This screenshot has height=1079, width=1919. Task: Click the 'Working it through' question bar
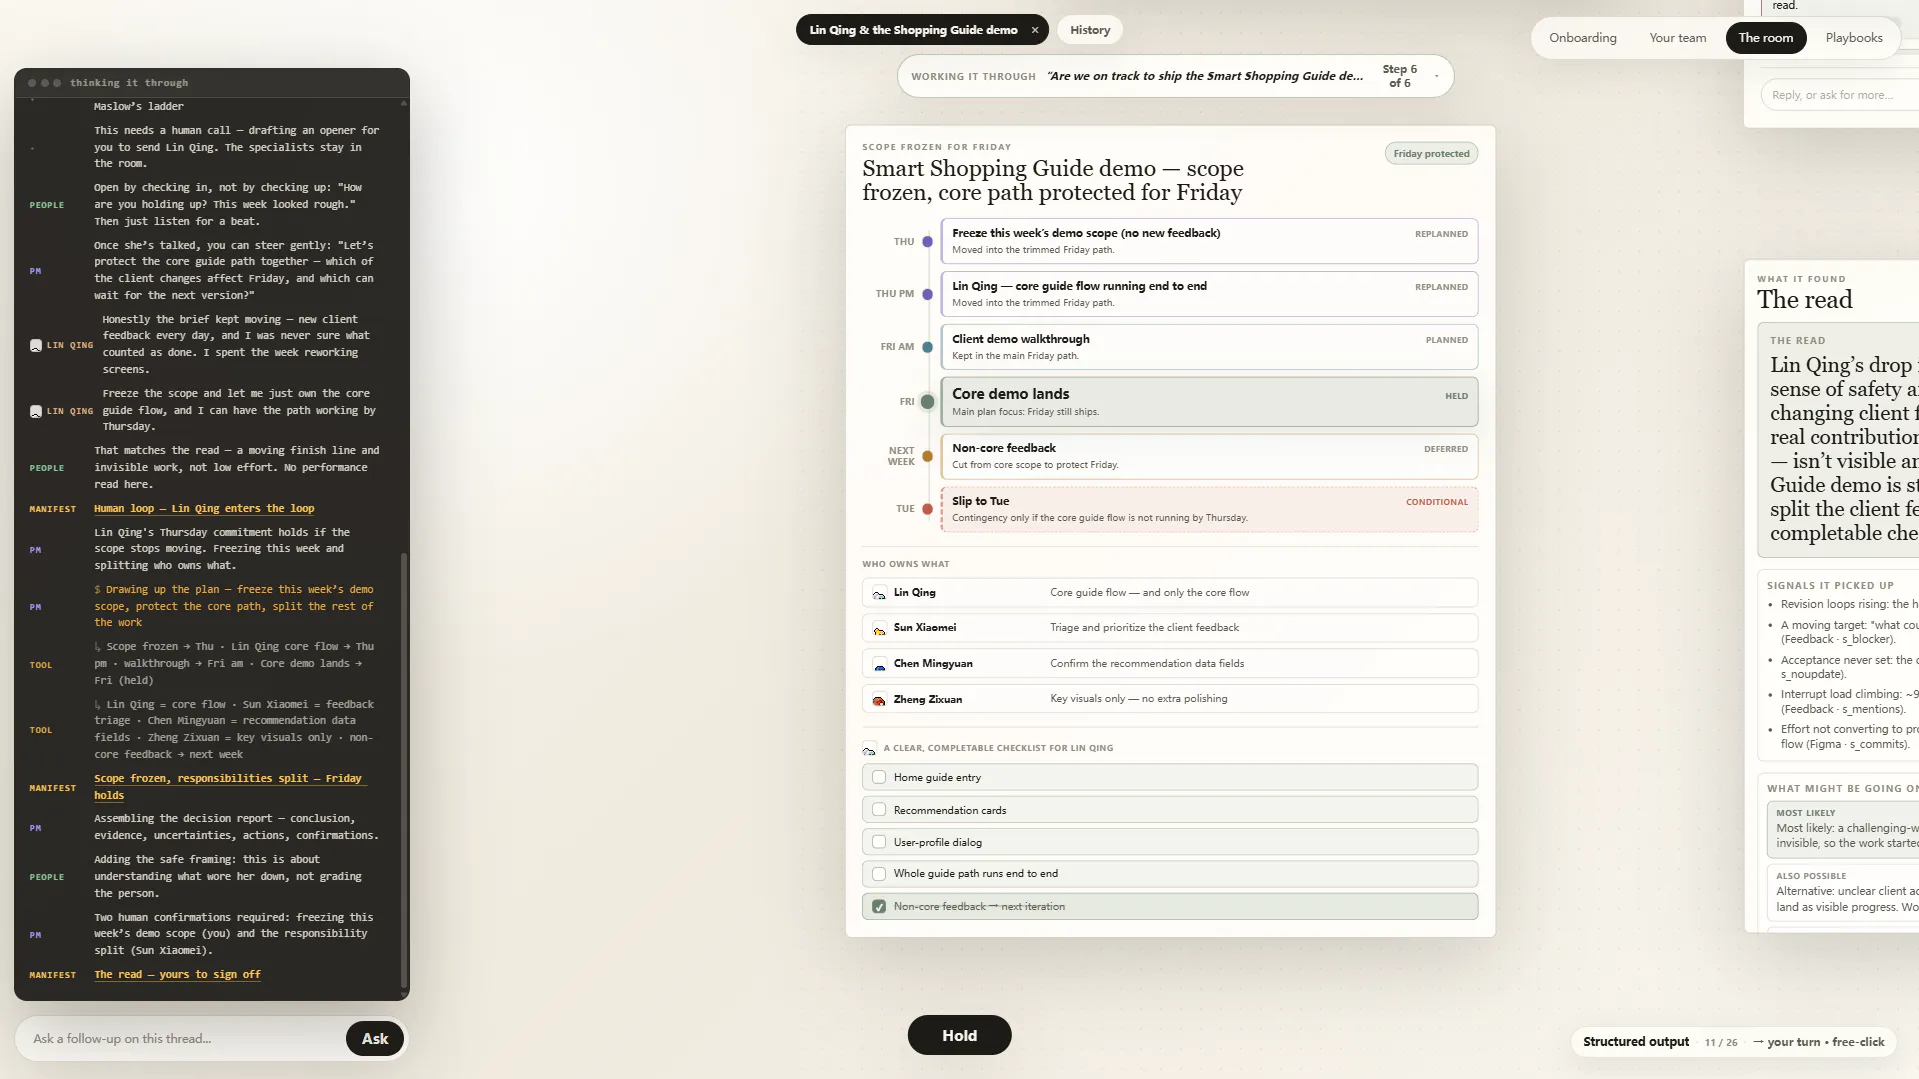coord(1175,76)
